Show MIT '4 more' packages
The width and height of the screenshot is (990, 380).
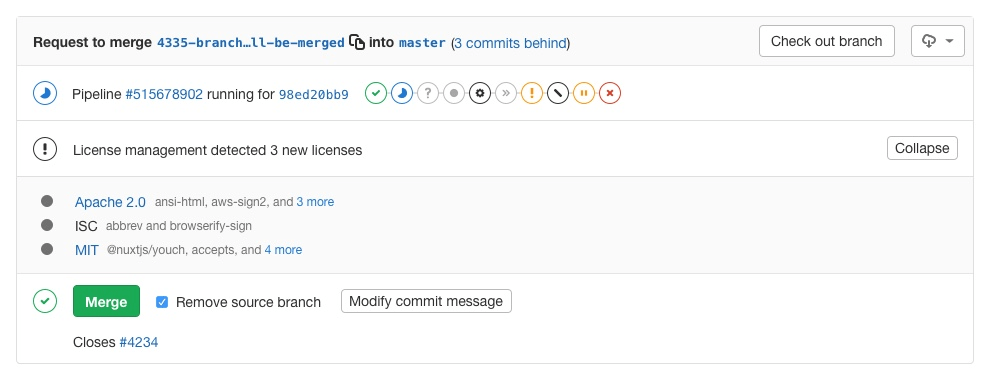tap(283, 250)
